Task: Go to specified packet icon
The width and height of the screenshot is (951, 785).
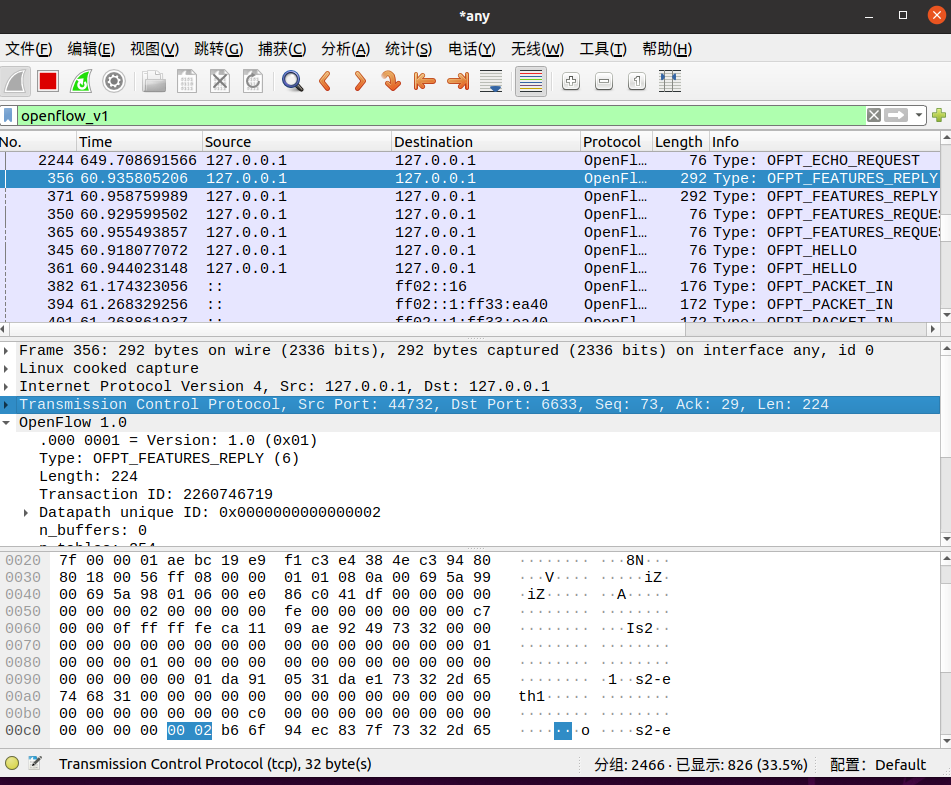Action: 392,81
